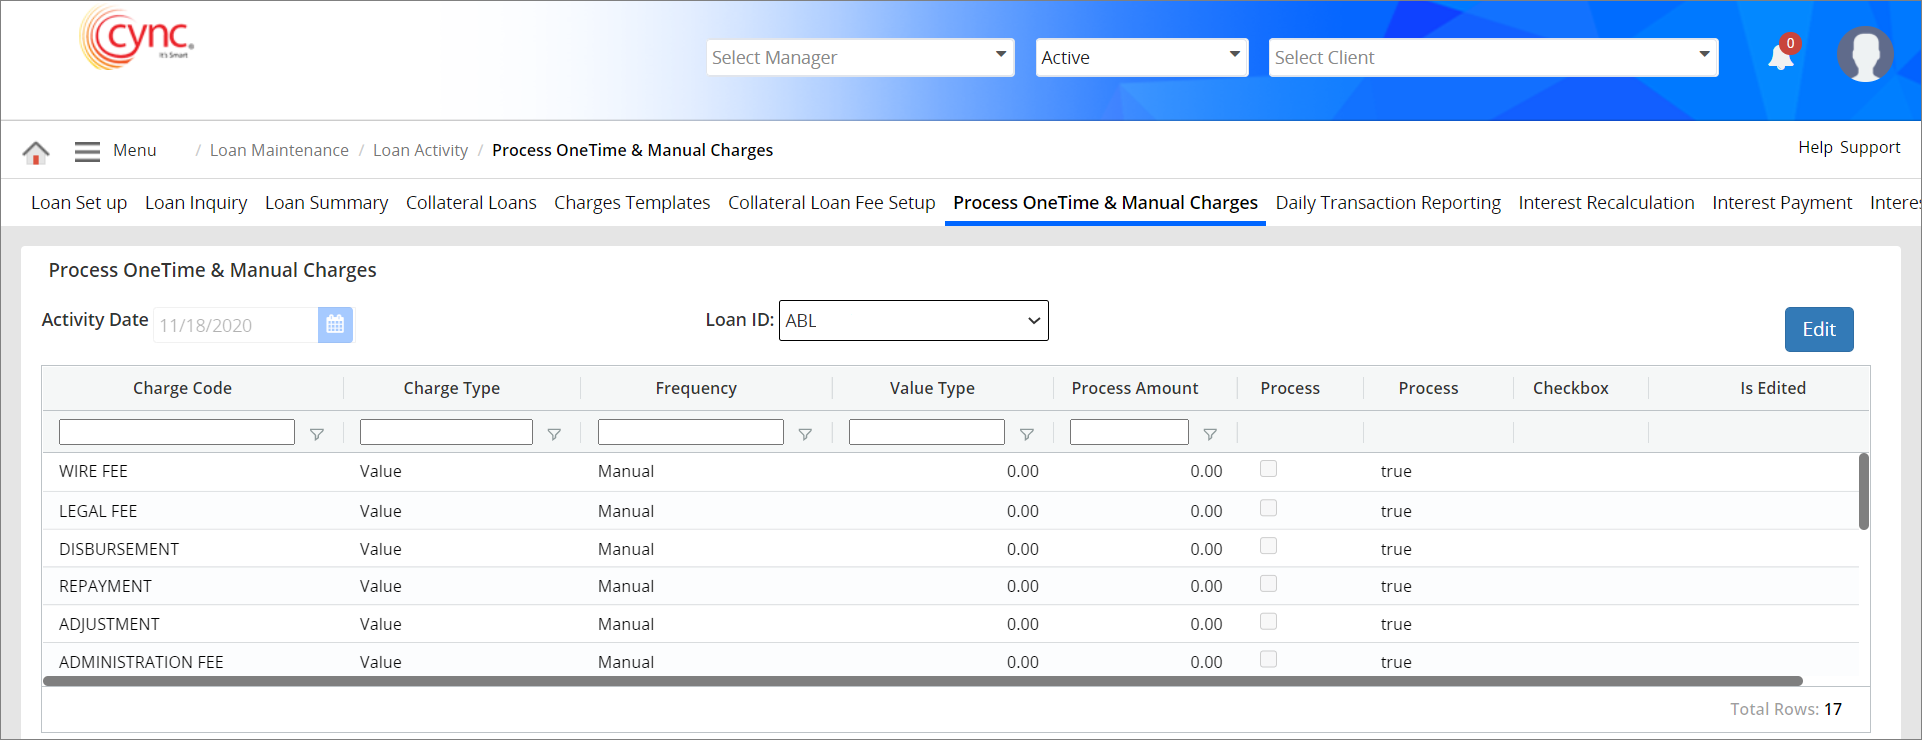
Task: Switch to the Charges Templates tab
Action: click(632, 203)
